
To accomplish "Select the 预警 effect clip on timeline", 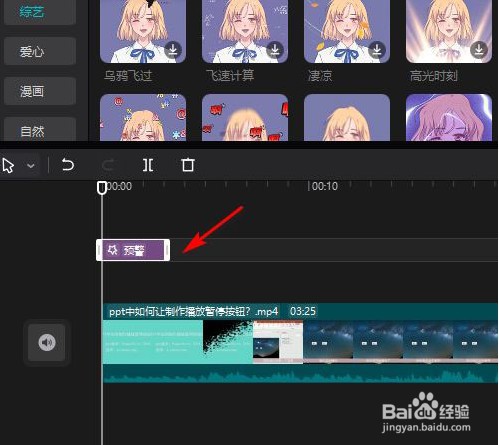I will pos(133,250).
